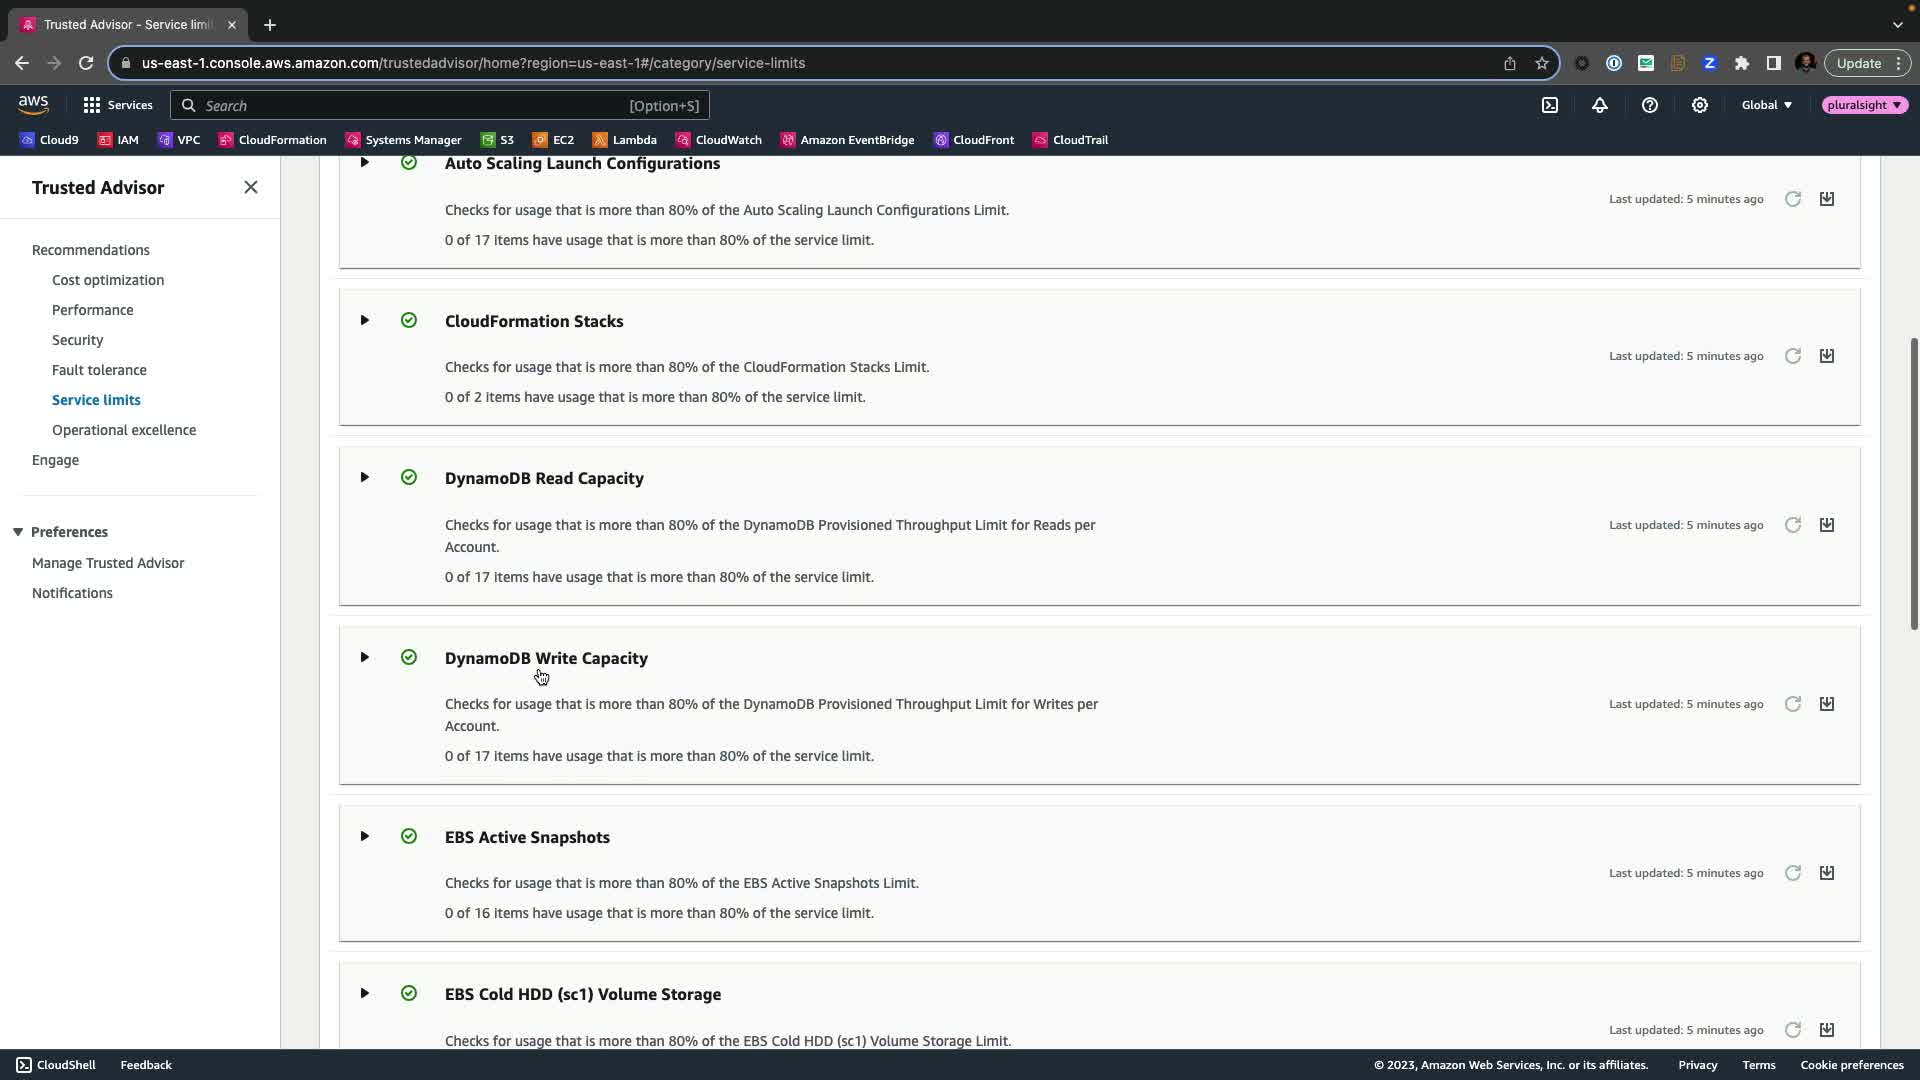Screen dimensions: 1920x1080
Task: Open AWS CloudShell icon in top bar
Action: click(x=1549, y=105)
